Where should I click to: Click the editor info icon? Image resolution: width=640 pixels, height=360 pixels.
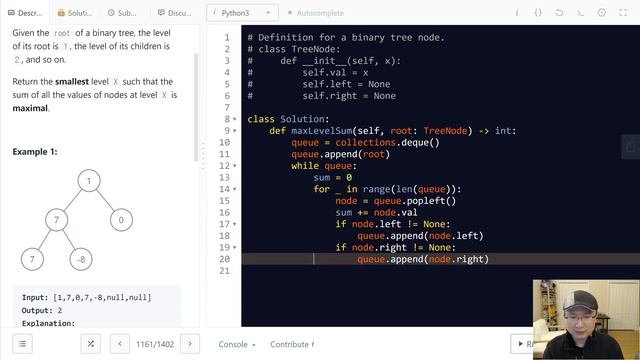[517, 13]
